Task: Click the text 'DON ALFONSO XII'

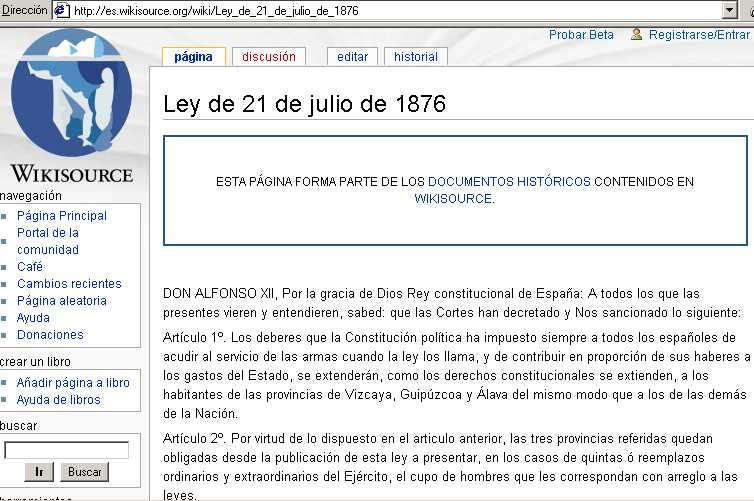Action: pos(219,293)
